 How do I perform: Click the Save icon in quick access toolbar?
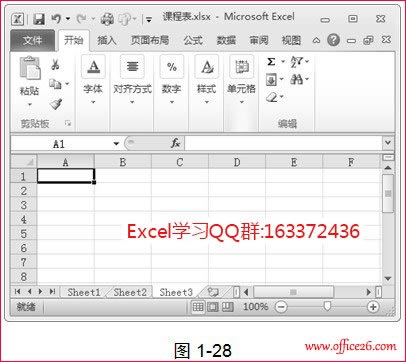coord(39,19)
